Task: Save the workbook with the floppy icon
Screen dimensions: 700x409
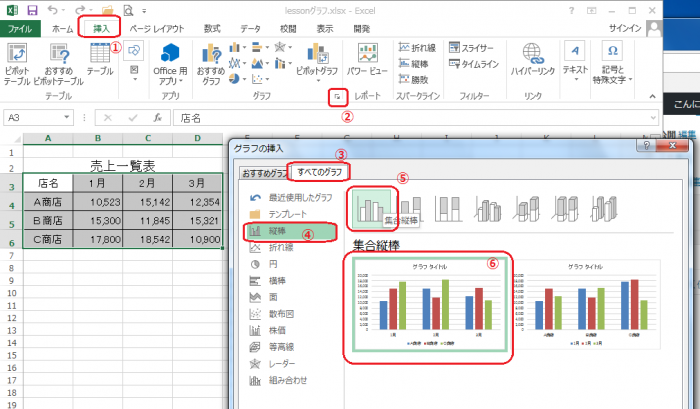Action: coord(32,10)
